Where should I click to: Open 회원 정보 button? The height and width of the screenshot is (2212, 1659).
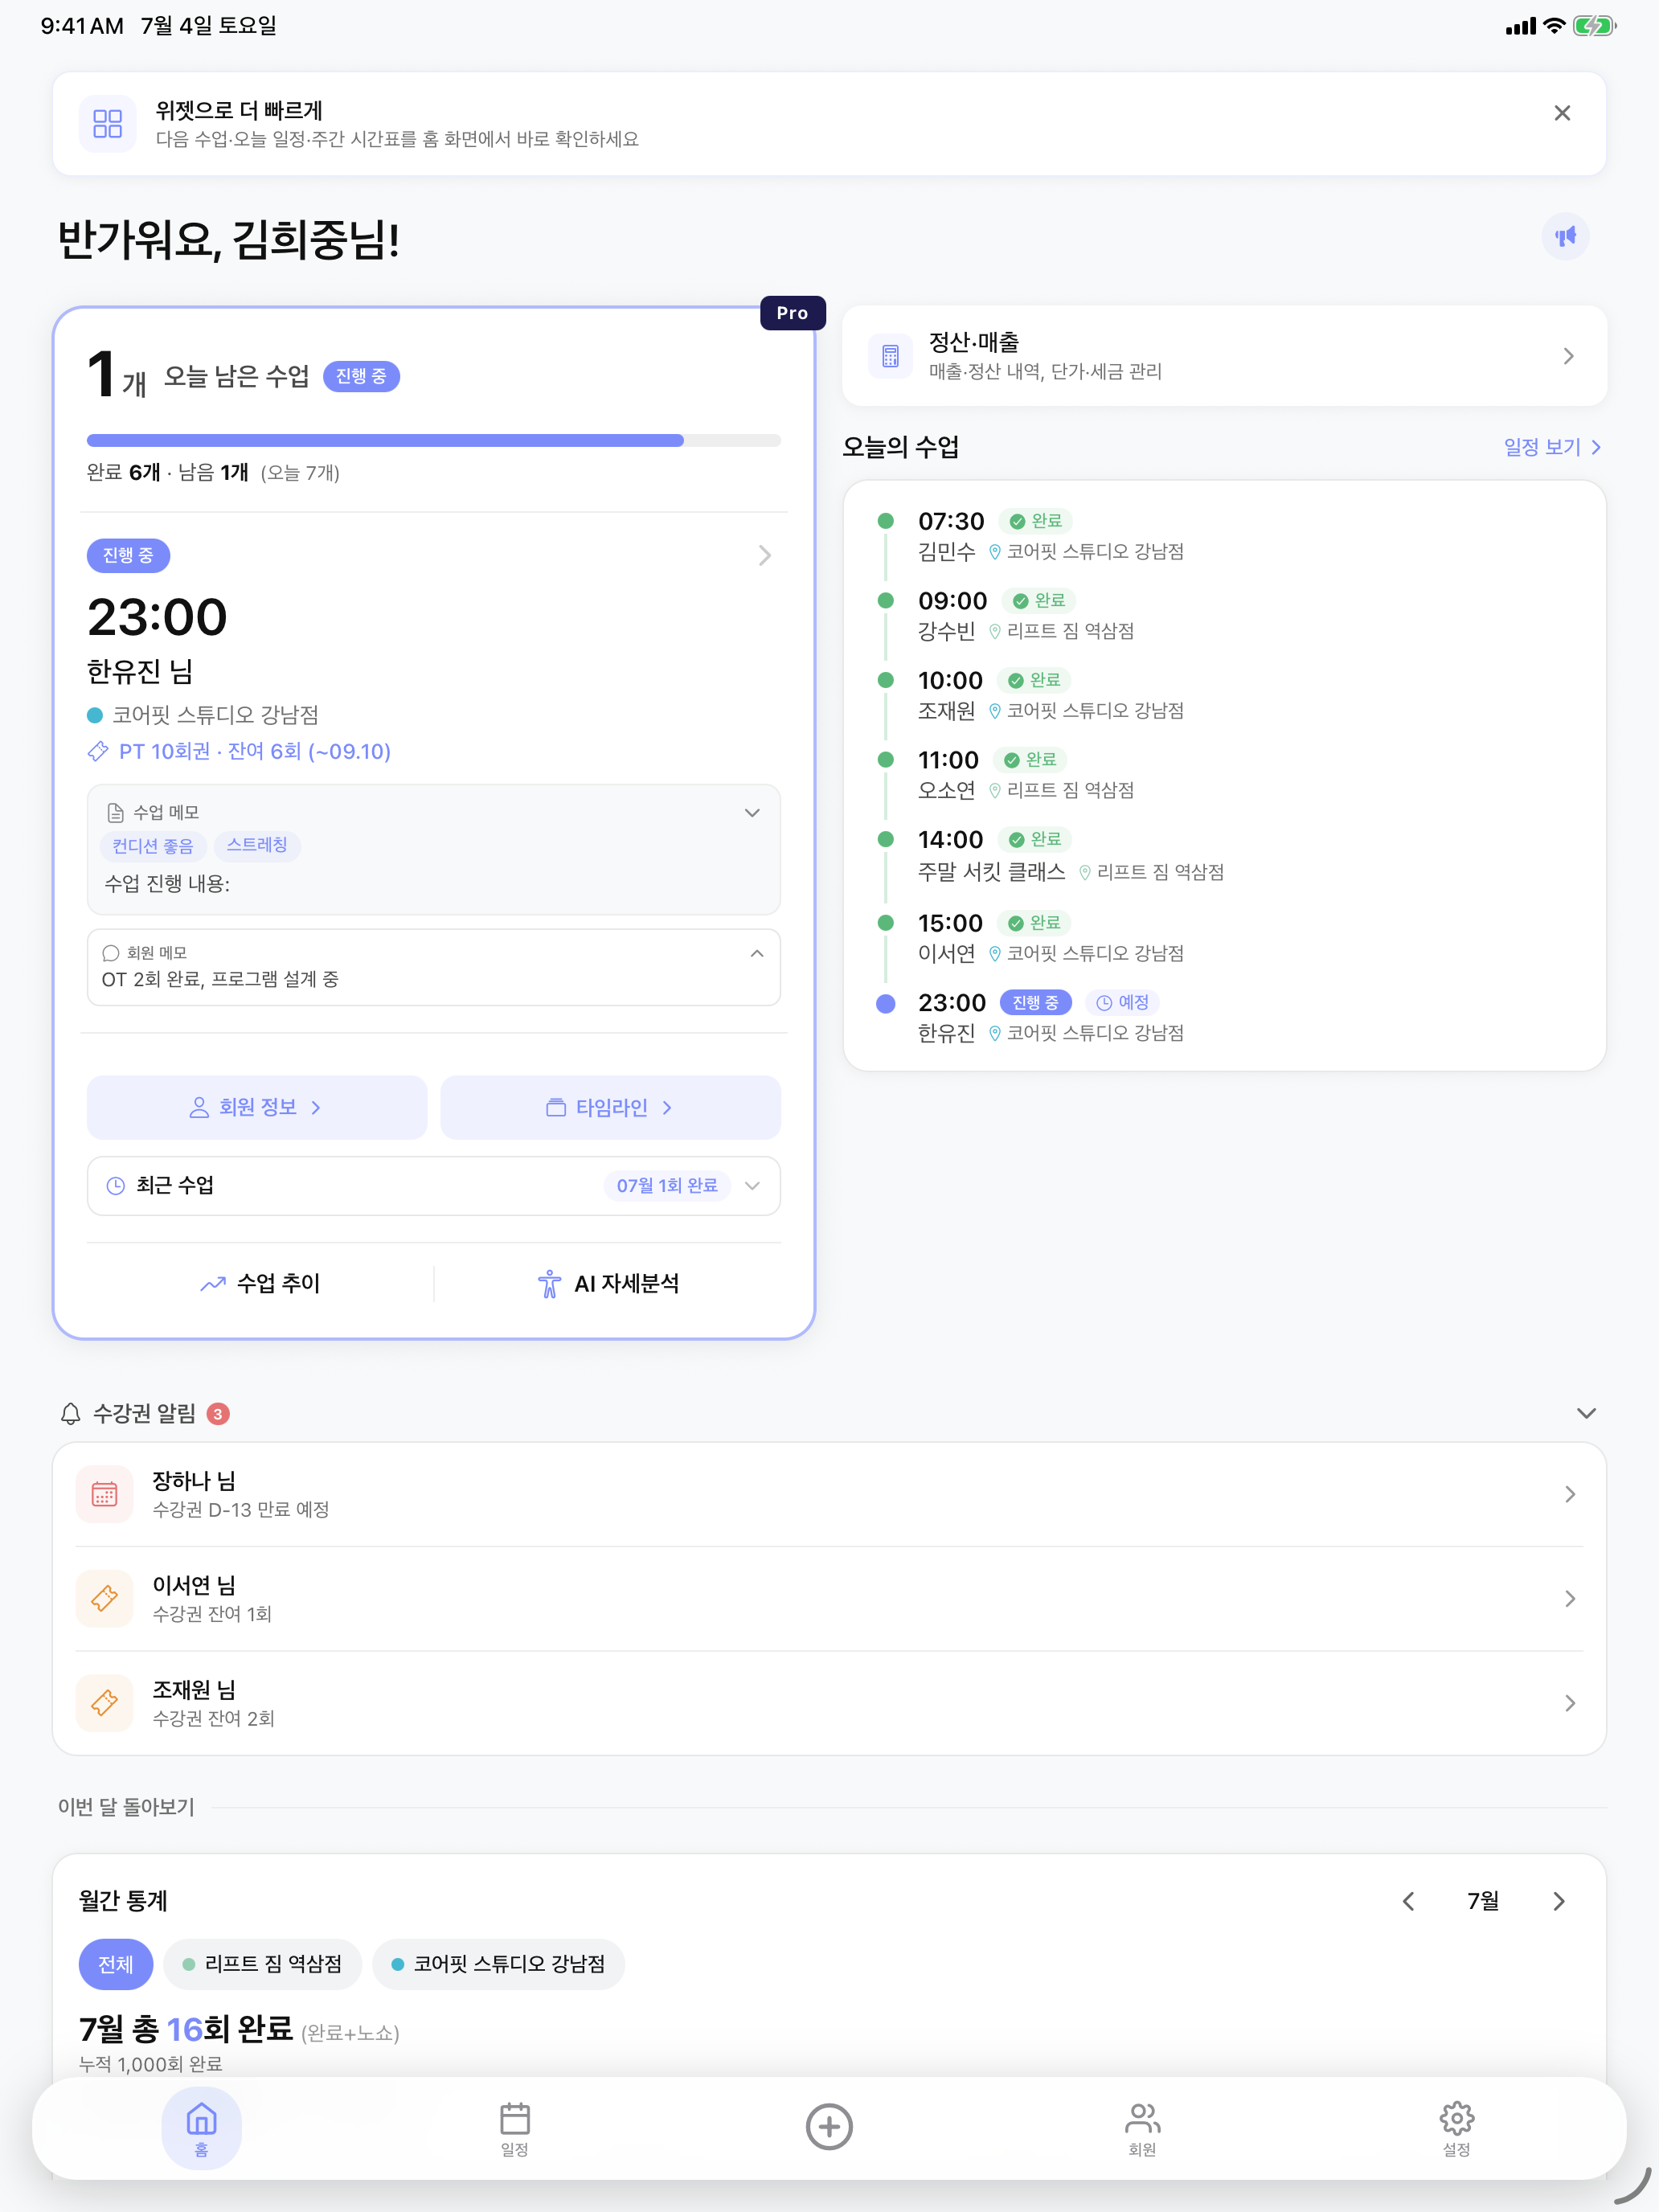[x=256, y=1107]
